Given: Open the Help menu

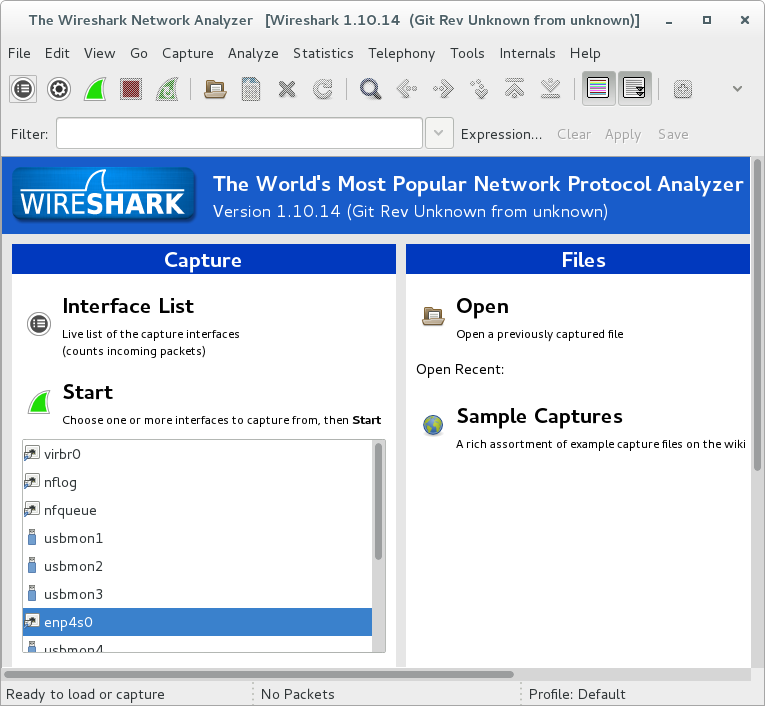Looking at the screenshot, I should click(x=585, y=53).
